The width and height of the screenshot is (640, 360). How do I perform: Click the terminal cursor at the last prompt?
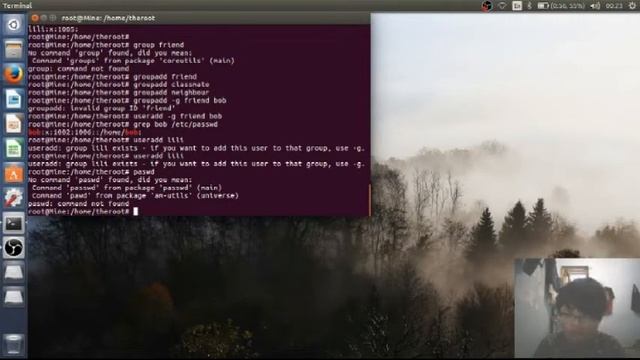(x=136, y=211)
